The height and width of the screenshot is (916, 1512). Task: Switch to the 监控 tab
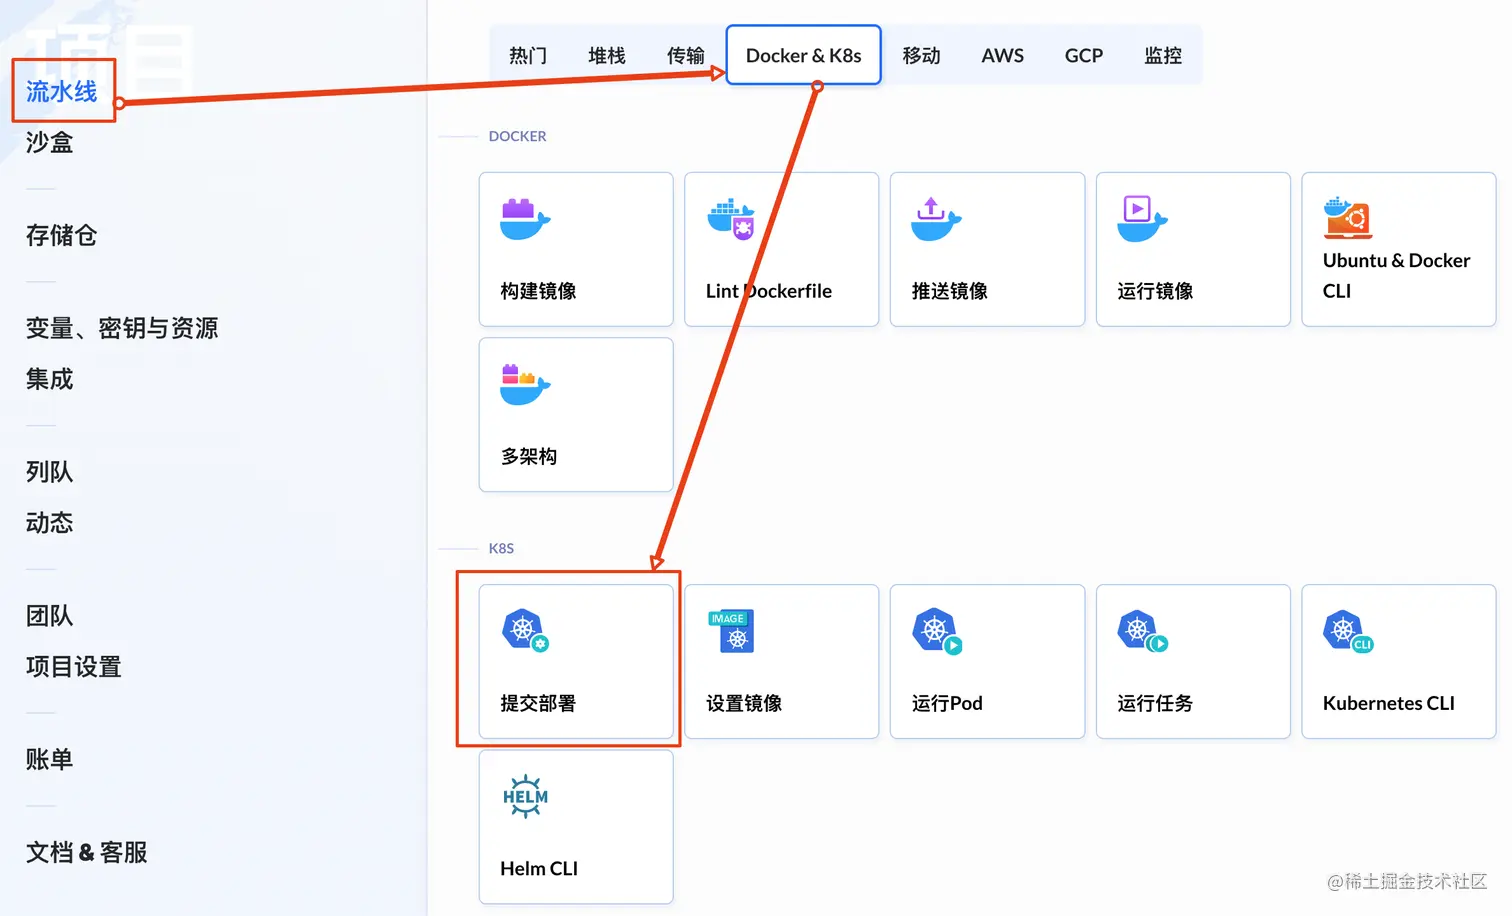click(1163, 56)
